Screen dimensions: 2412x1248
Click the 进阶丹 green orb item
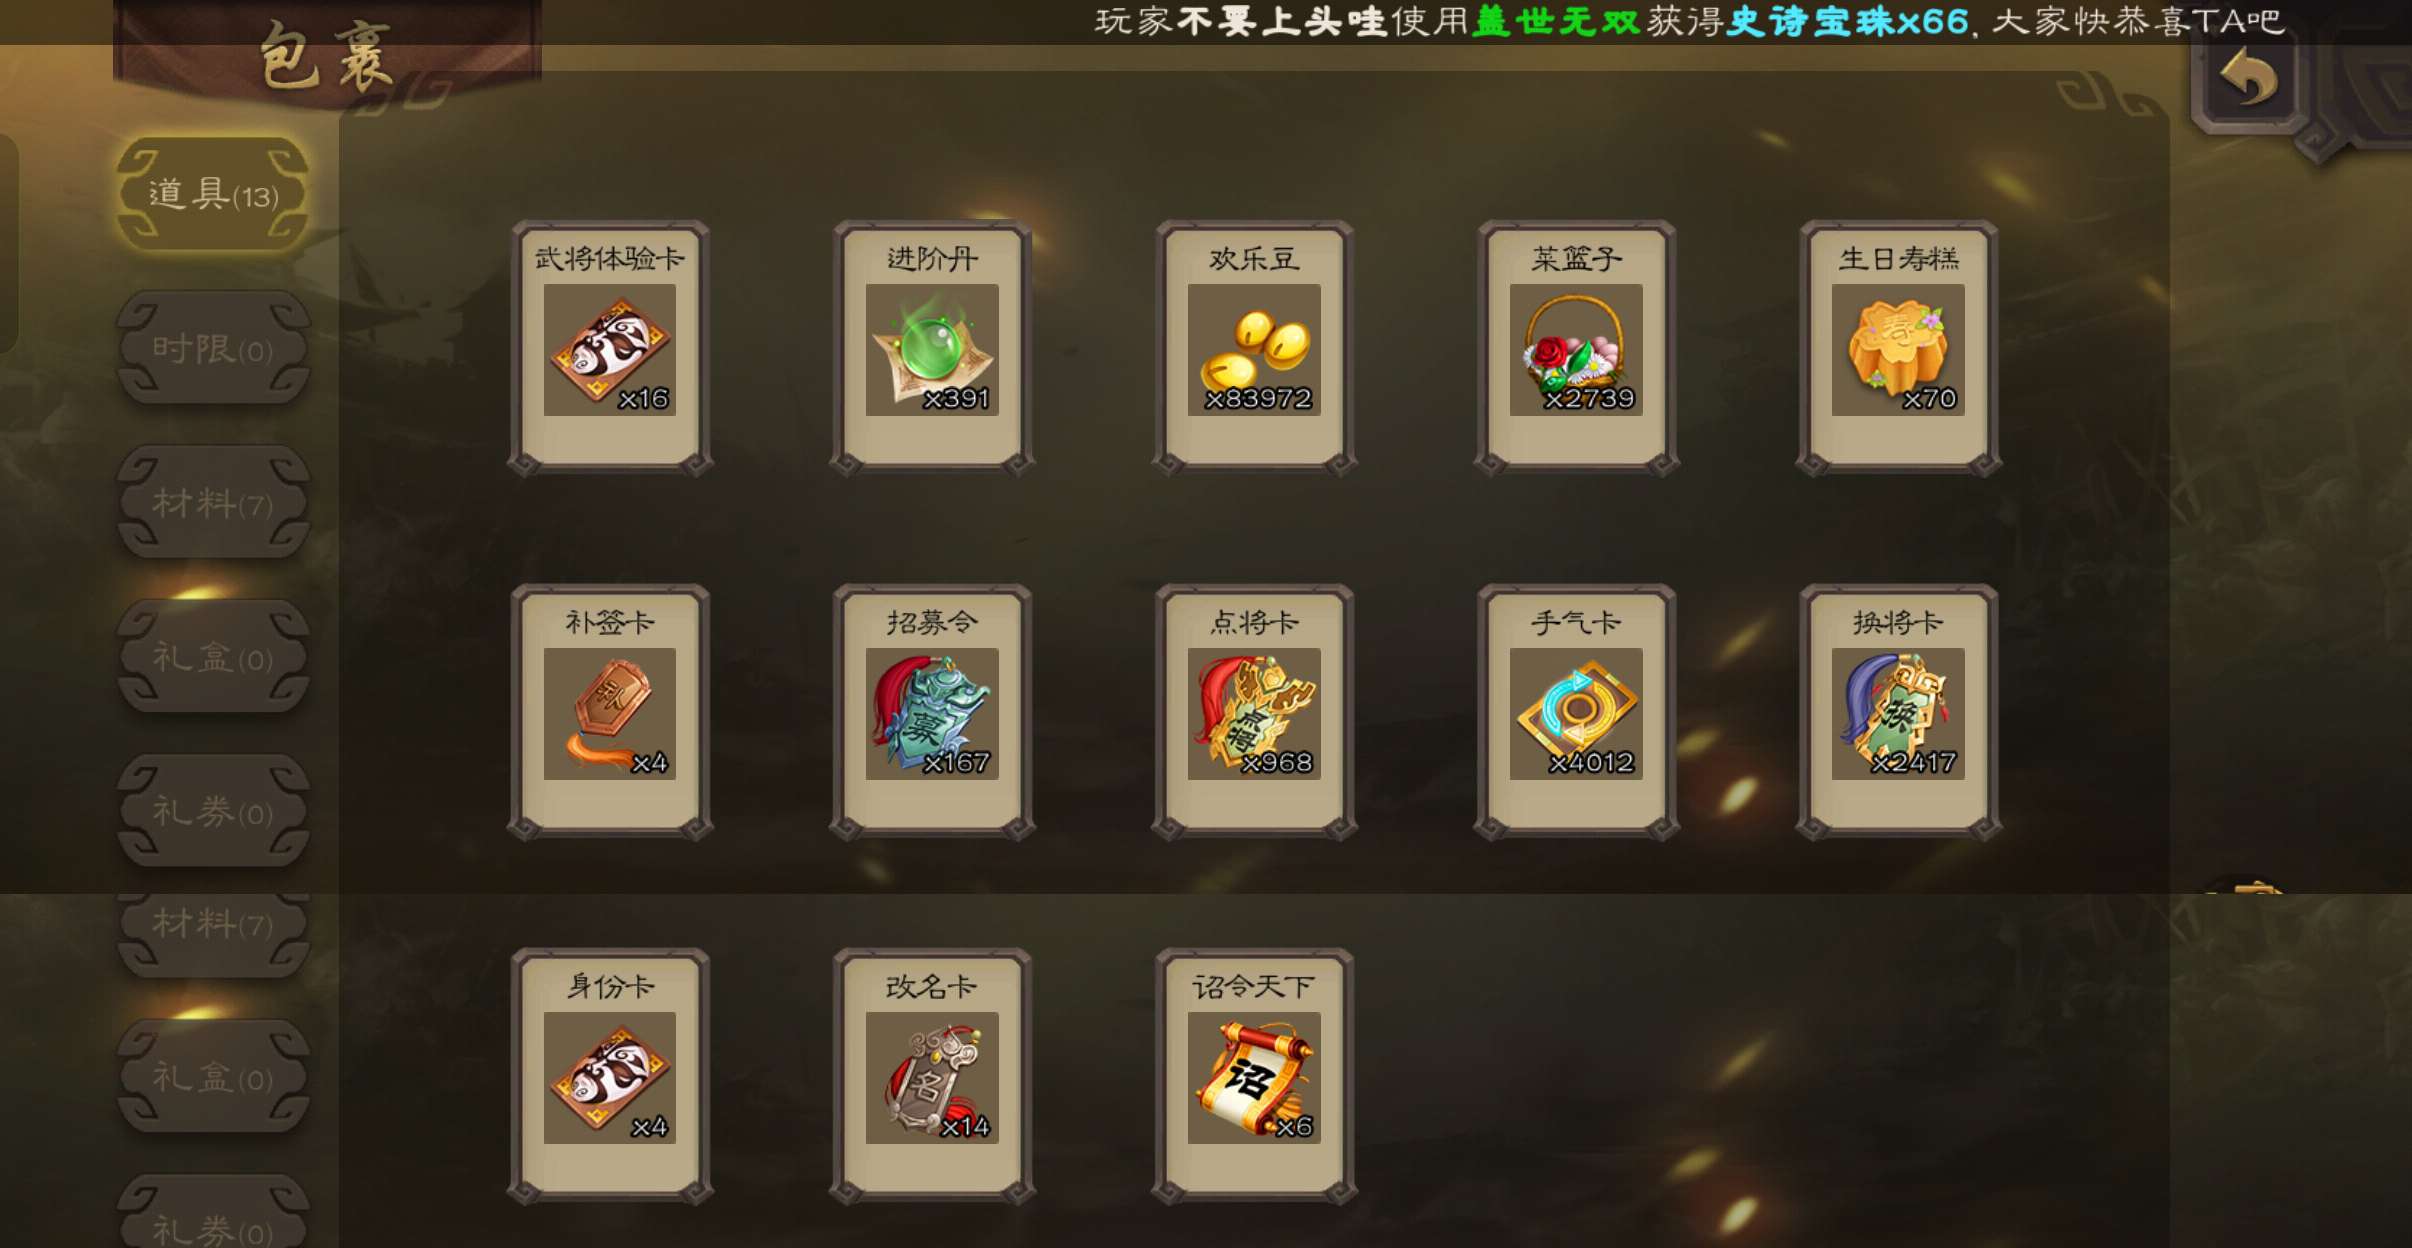932,348
